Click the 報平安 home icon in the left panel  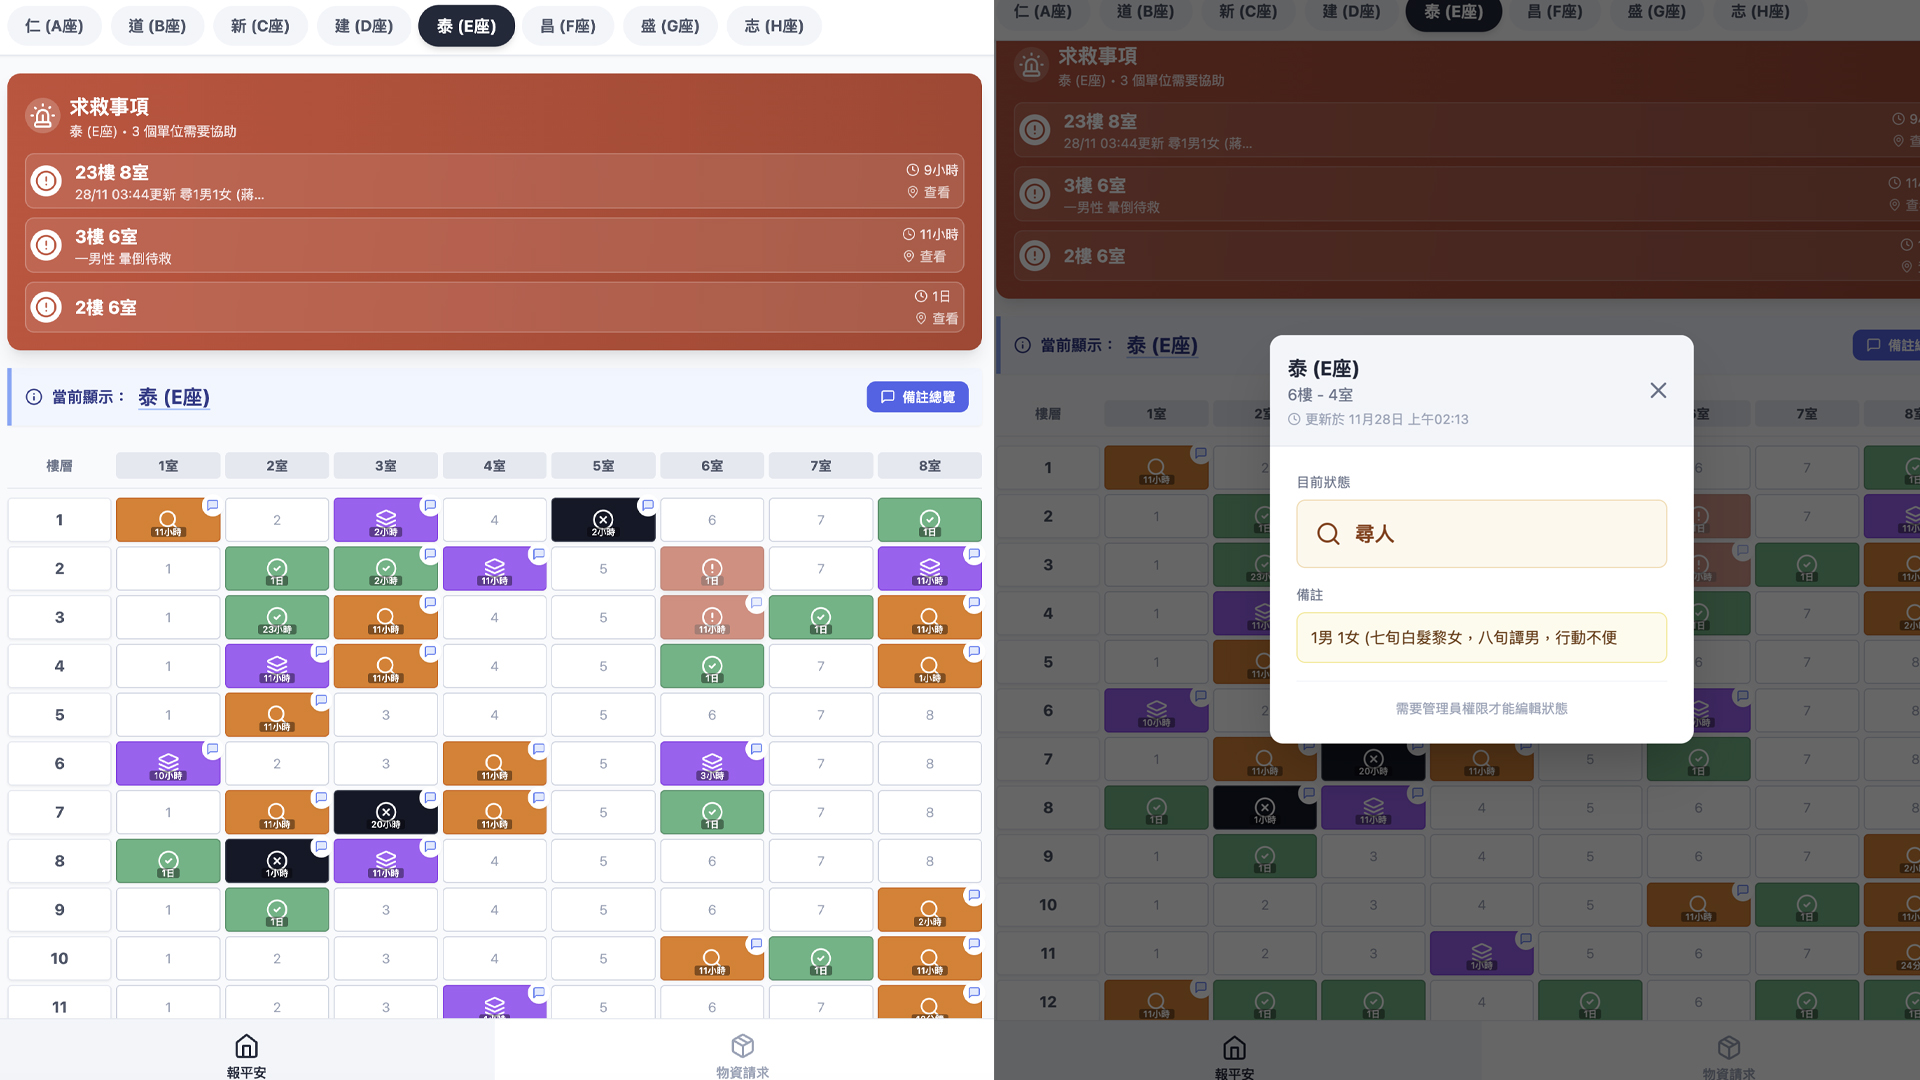tap(246, 1047)
